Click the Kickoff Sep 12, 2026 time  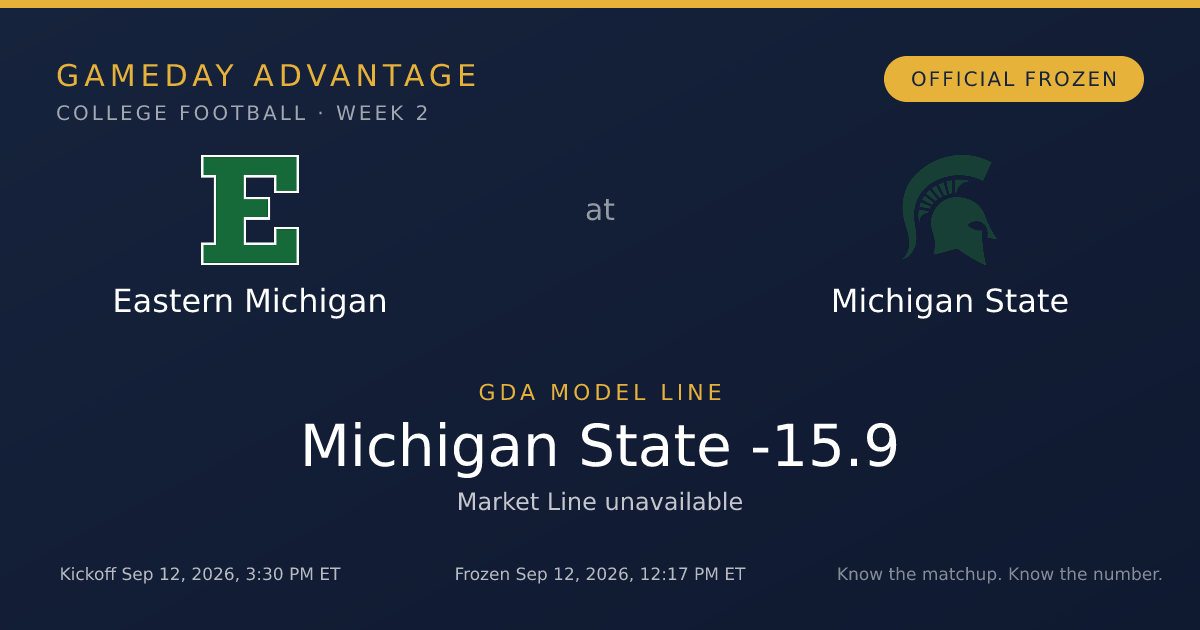[200, 574]
